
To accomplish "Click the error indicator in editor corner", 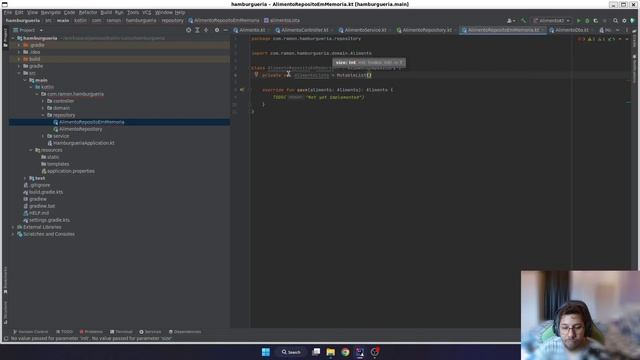I will coord(581,39).
